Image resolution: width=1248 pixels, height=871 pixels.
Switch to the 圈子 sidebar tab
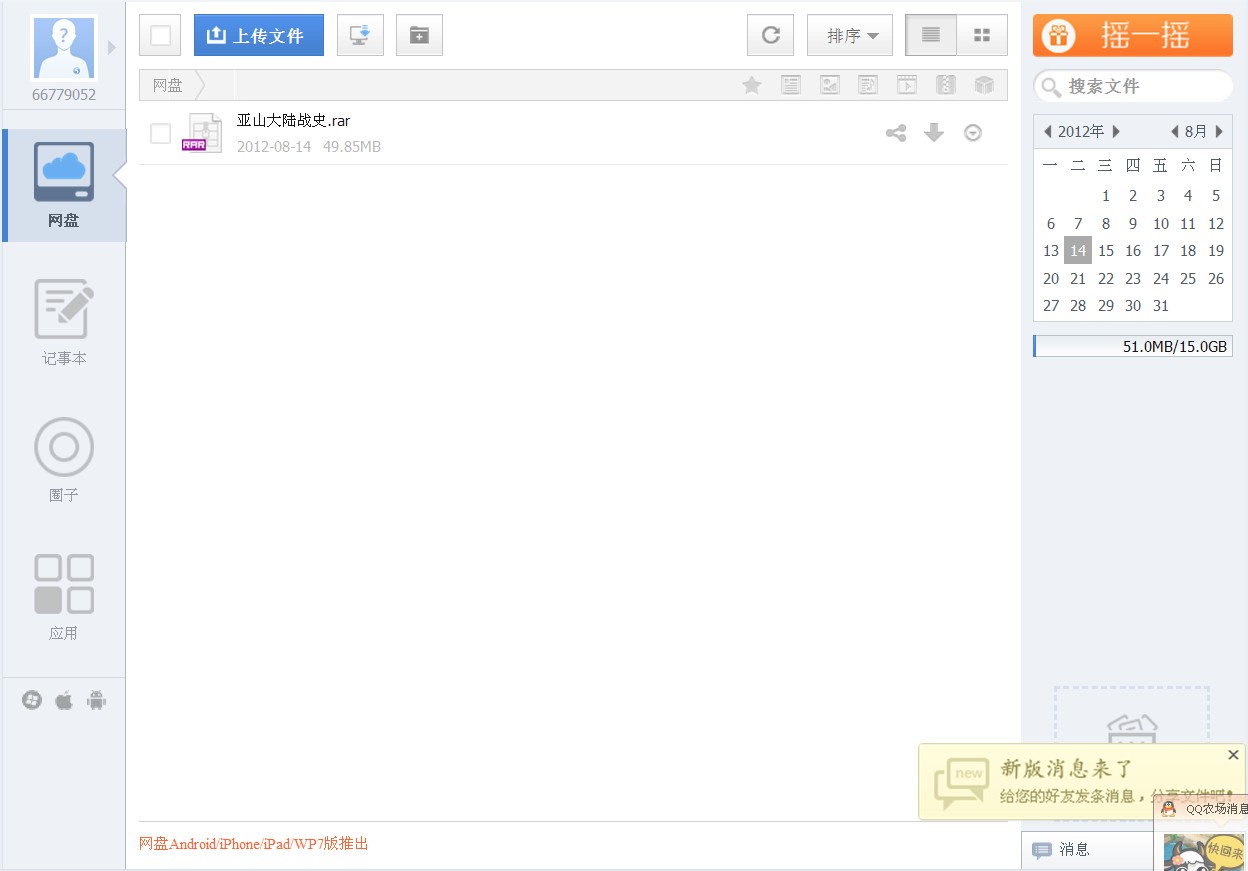pyautogui.click(x=64, y=460)
